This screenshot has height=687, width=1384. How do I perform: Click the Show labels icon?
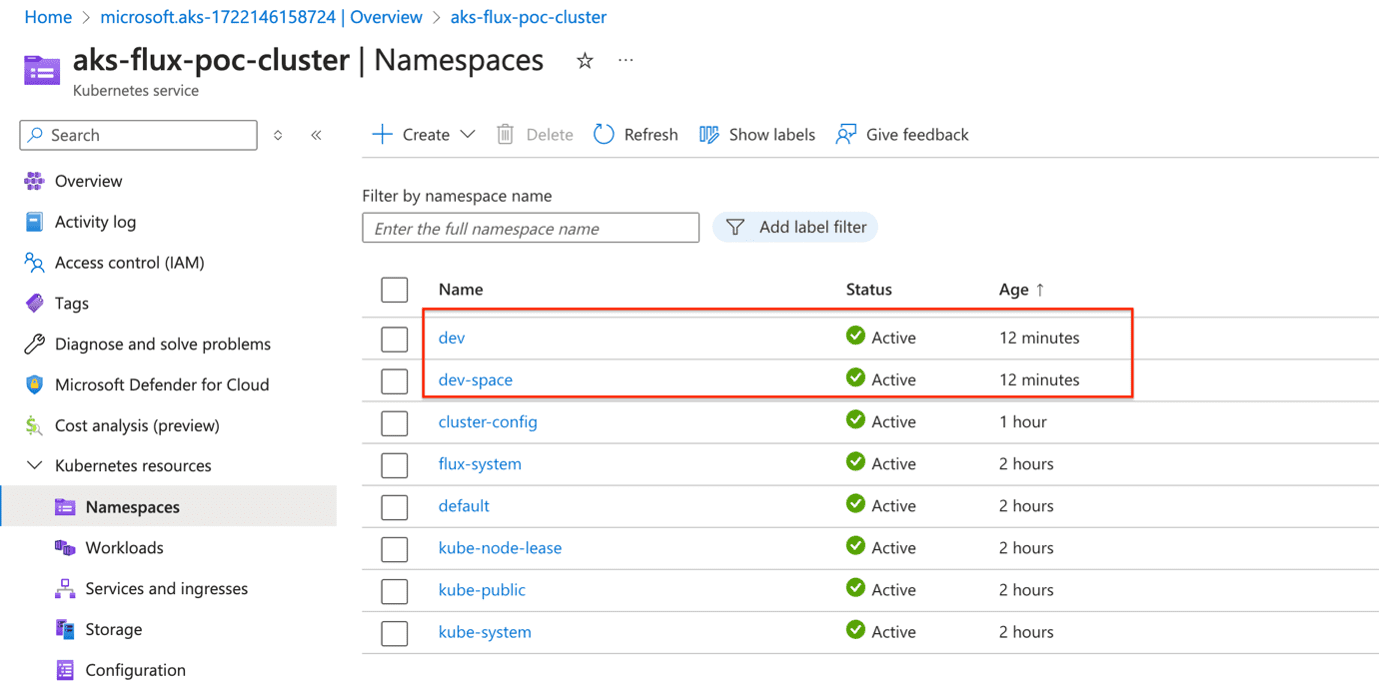pyautogui.click(x=709, y=134)
